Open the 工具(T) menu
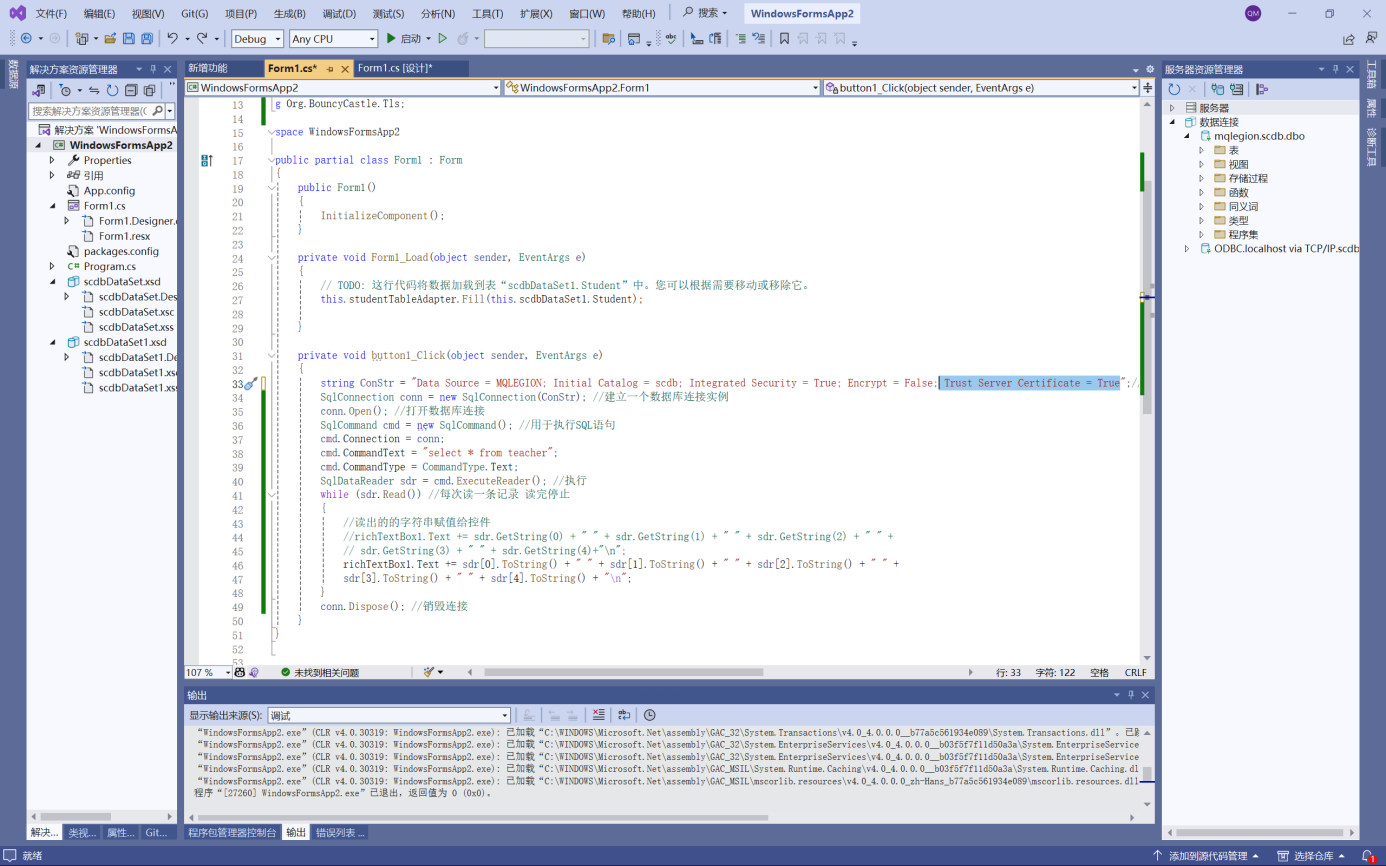This screenshot has height=866, width=1386. pyautogui.click(x=487, y=13)
